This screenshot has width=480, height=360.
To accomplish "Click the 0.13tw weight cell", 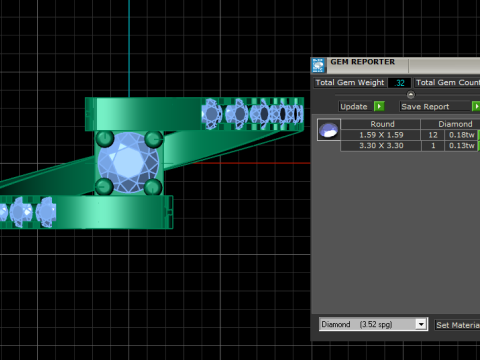I will point(462,146).
